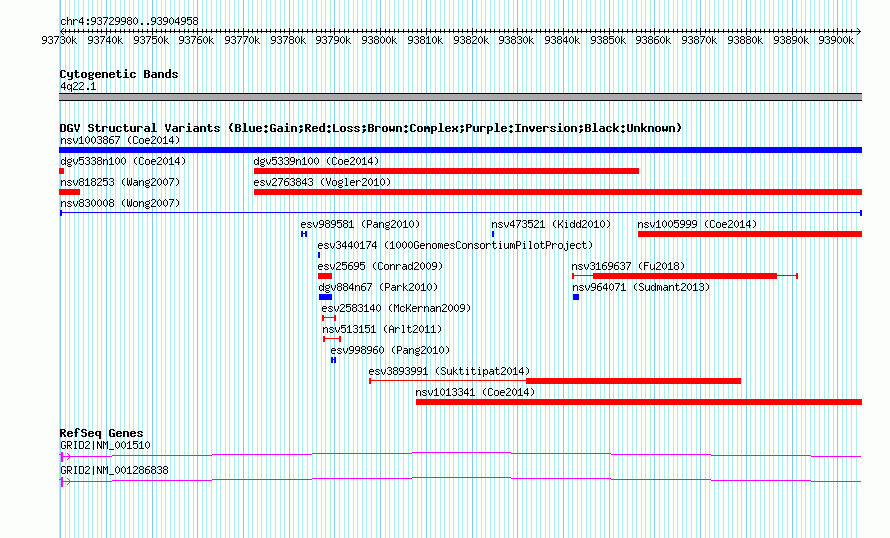Select the red esv25695 loss block
This screenshot has width=890, height=538.
(325, 276)
